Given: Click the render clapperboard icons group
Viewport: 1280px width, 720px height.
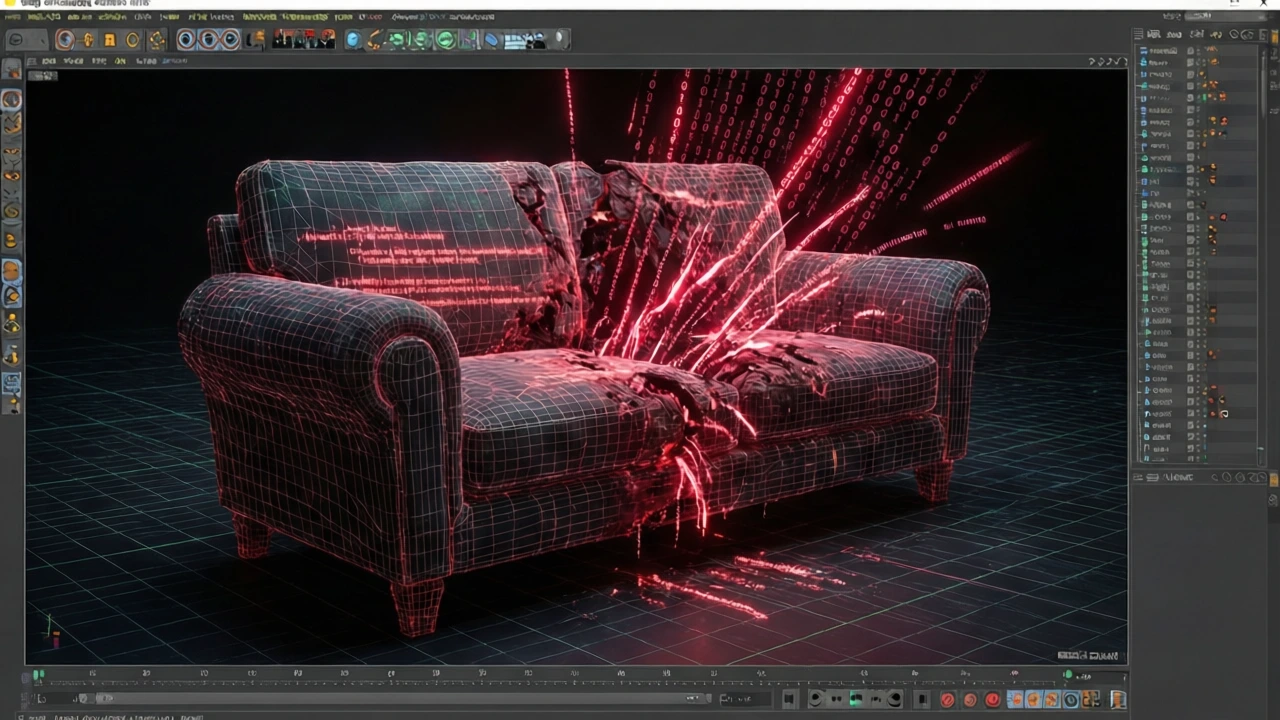Looking at the screenshot, I should pos(304,40).
